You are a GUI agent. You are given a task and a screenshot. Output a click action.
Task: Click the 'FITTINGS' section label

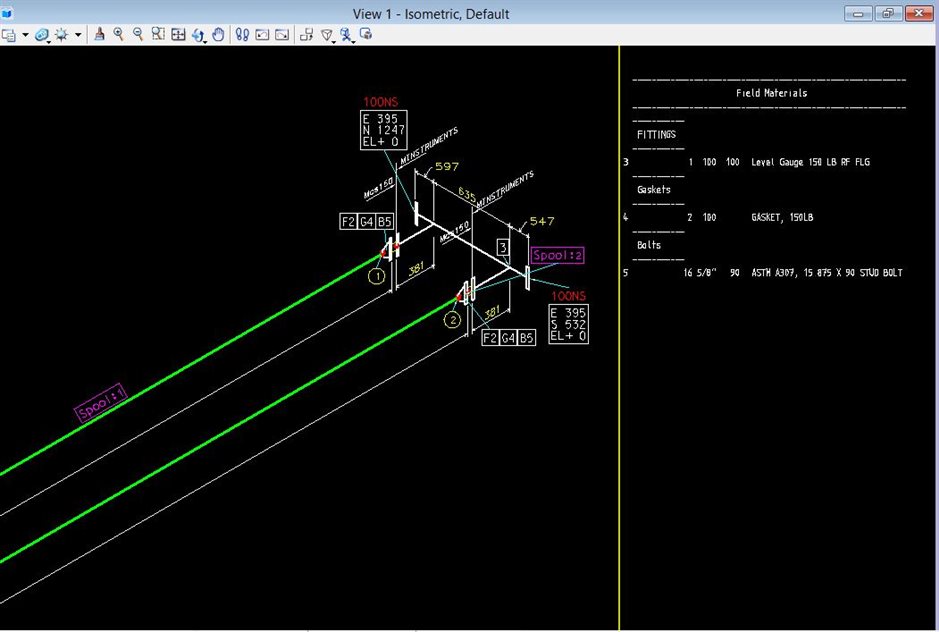tap(656, 134)
